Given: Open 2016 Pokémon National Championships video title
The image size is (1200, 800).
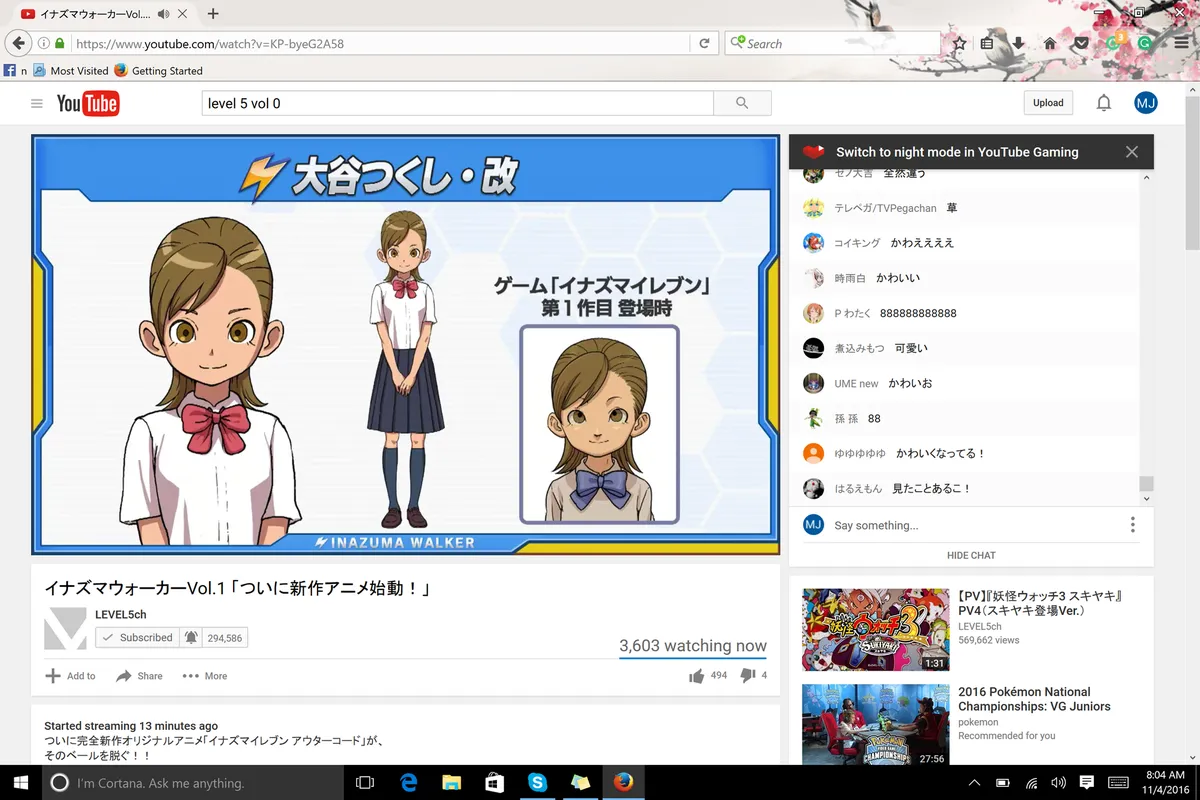Looking at the screenshot, I should (1034, 699).
